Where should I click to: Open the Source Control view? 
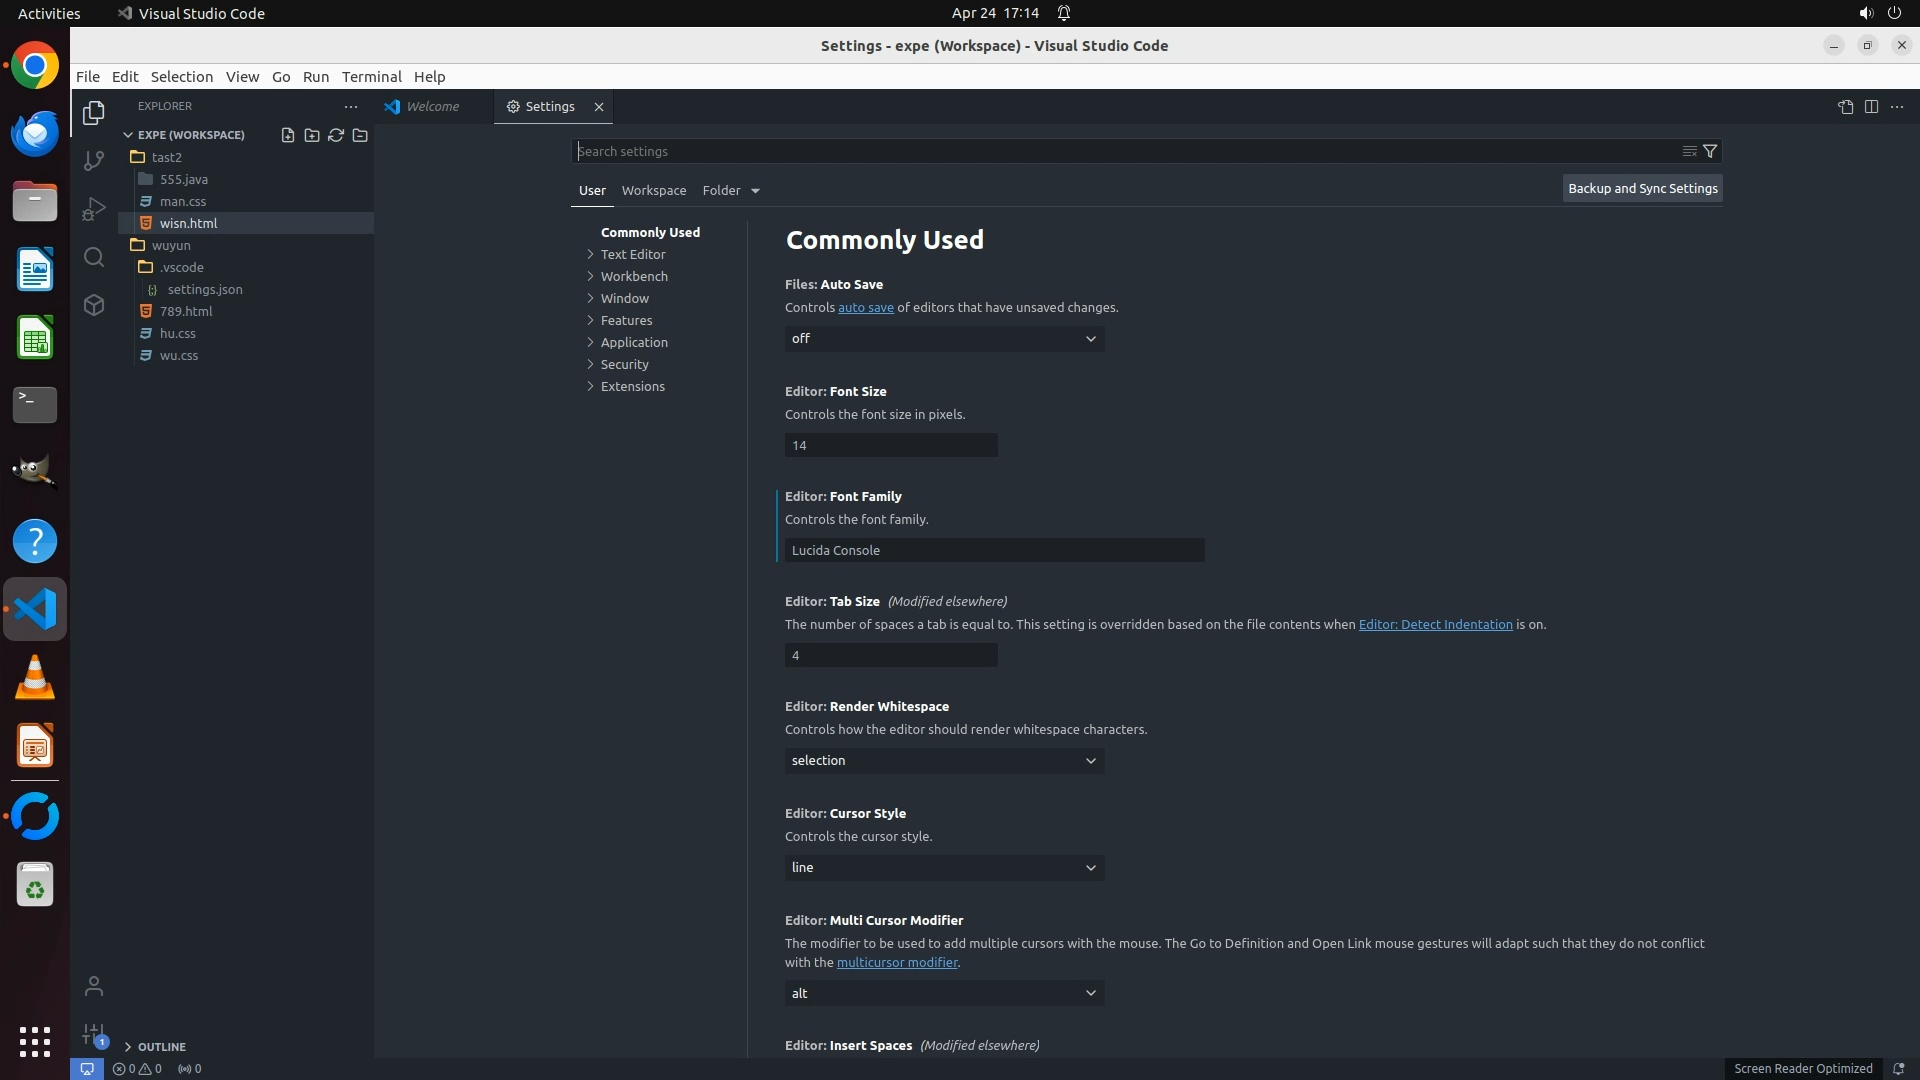click(x=94, y=161)
